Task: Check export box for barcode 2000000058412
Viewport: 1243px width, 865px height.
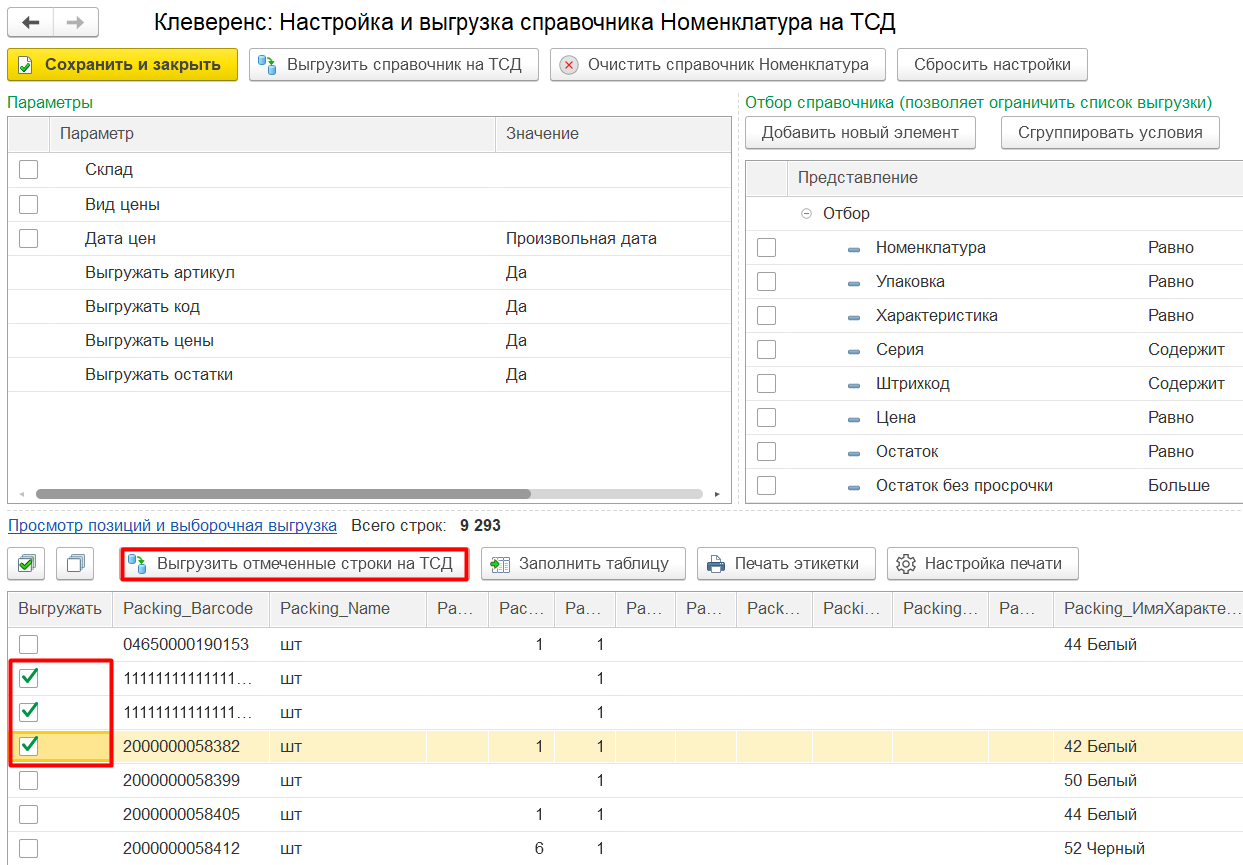Action: click(x=28, y=849)
